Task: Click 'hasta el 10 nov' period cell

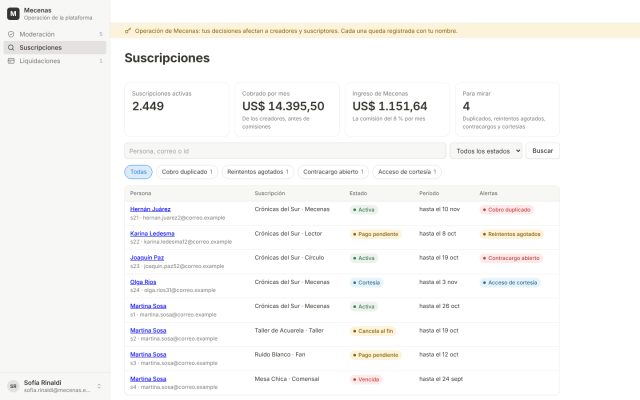Action: [x=439, y=209]
